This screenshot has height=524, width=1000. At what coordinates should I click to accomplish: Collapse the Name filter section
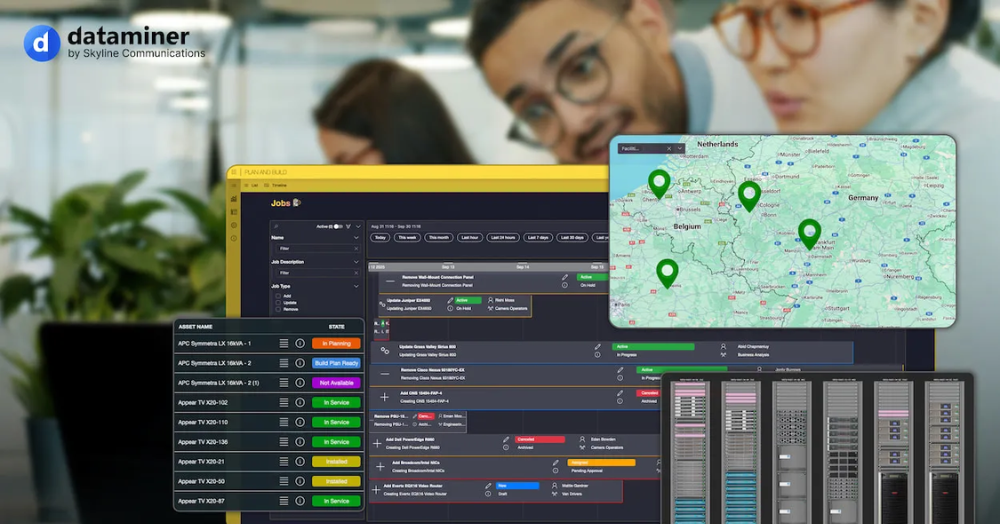coord(356,238)
